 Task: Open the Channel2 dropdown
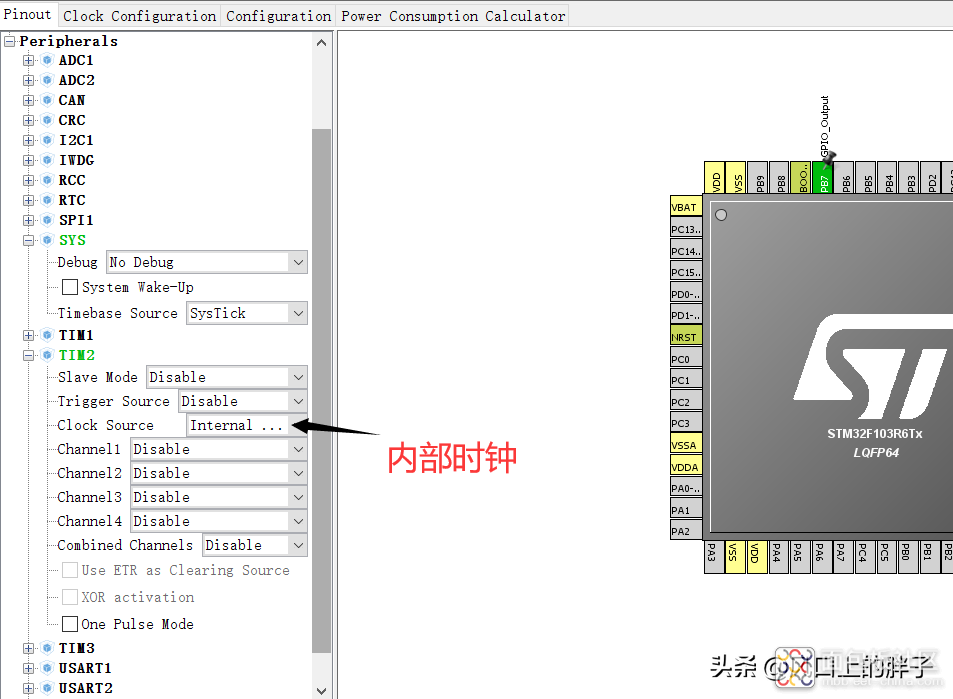219,473
